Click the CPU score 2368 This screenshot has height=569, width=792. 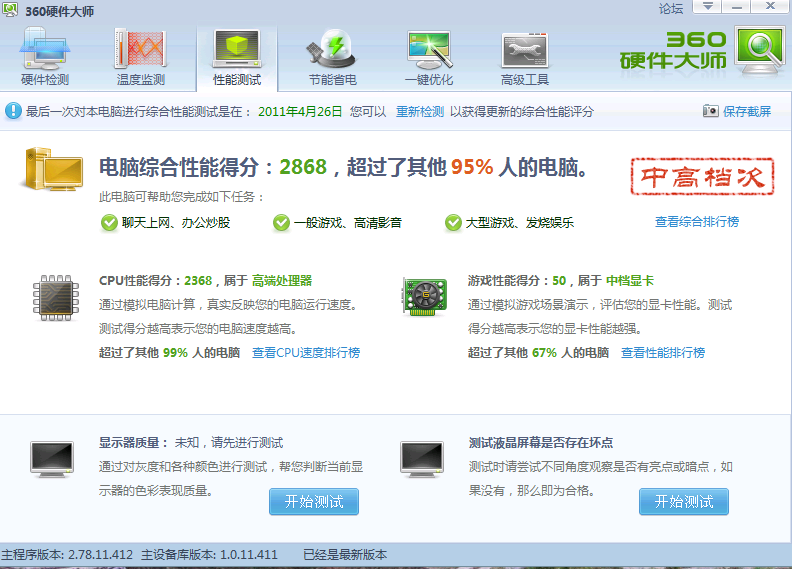click(198, 281)
